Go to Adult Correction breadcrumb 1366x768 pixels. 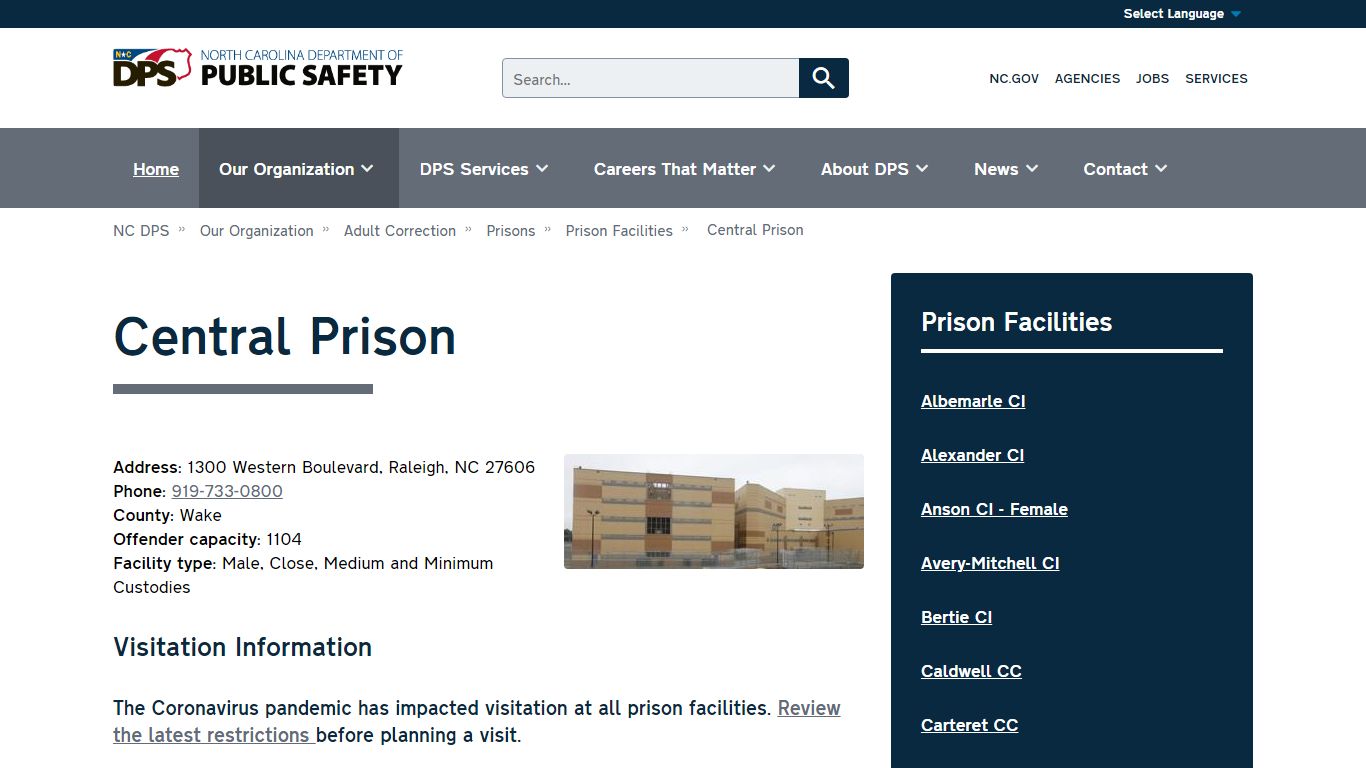pyautogui.click(x=400, y=230)
